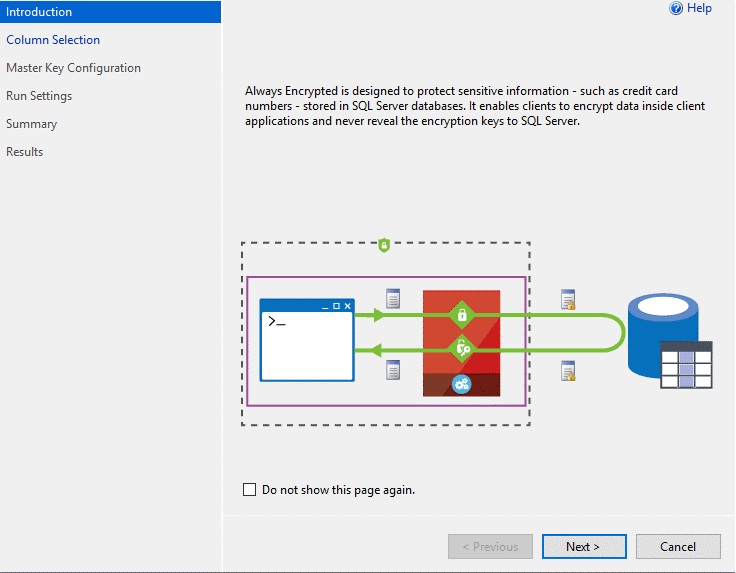Click the table grid icon
736x573 pixels.
click(686, 365)
